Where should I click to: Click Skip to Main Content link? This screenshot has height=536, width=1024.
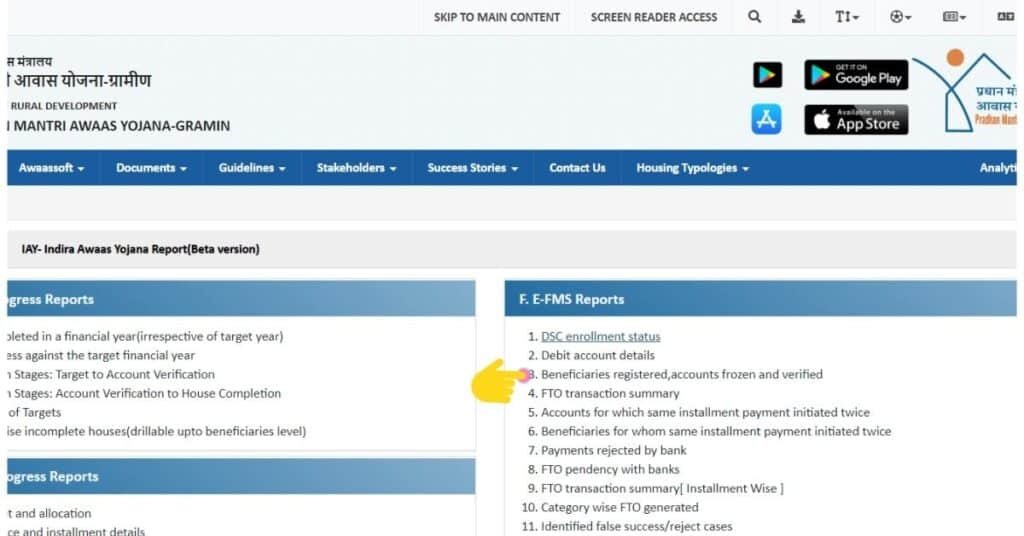coord(497,18)
